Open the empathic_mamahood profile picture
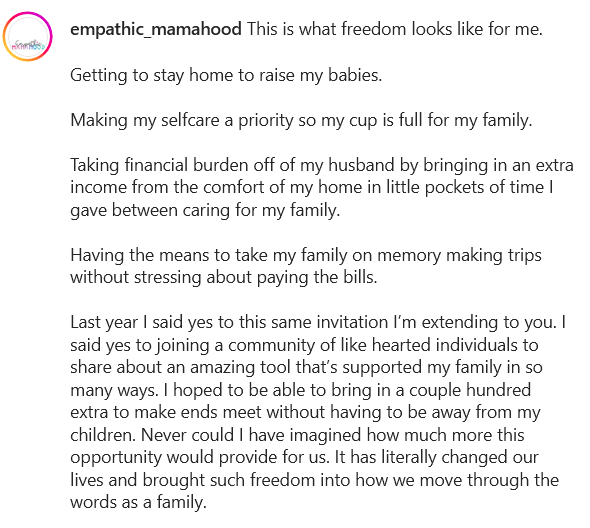The height and width of the screenshot is (528, 590). click(27, 37)
